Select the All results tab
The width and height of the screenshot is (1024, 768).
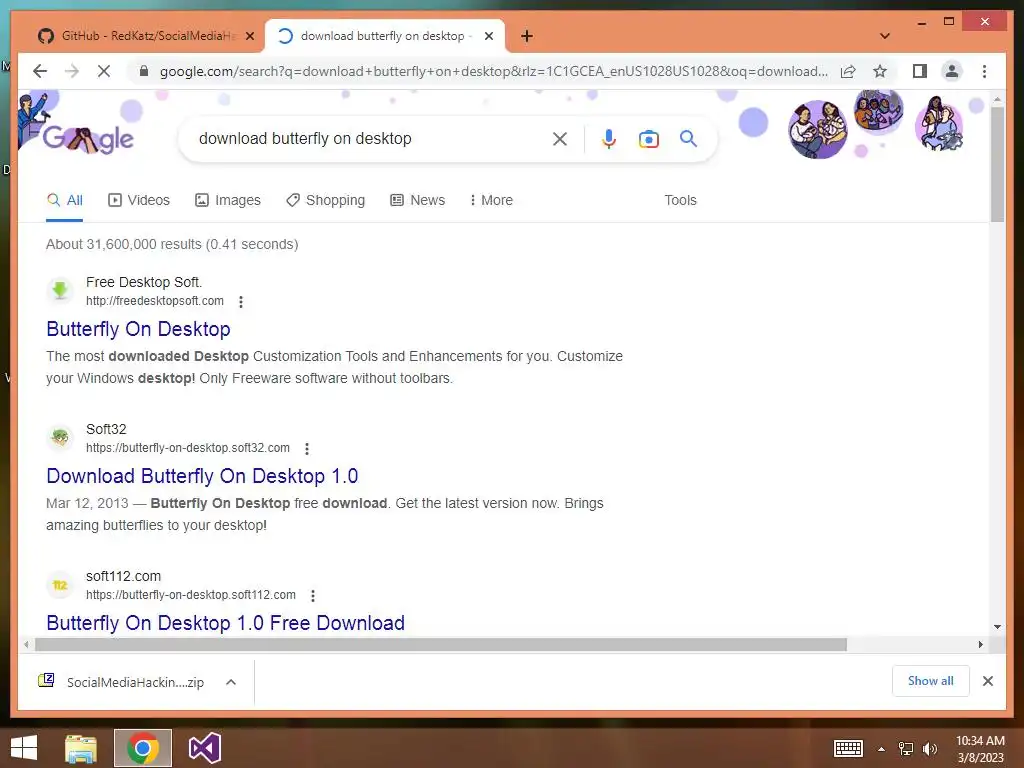click(x=65, y=200)
